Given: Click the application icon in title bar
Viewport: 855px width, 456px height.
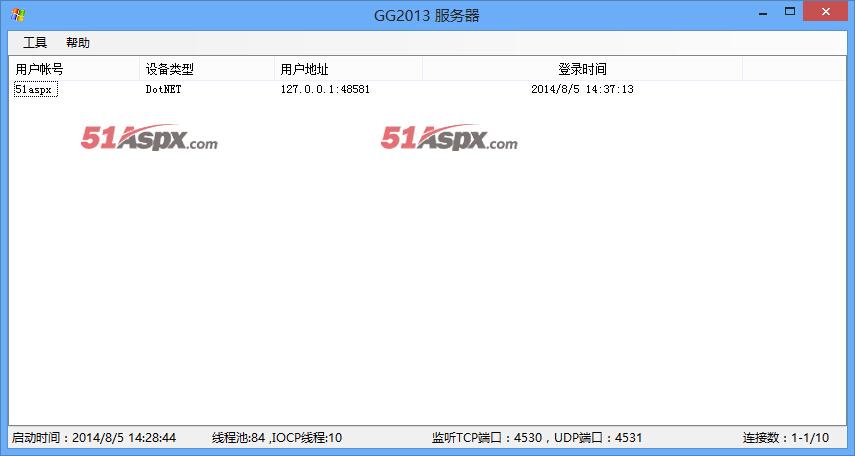Looking at the screenshot, I should (17, 15).
